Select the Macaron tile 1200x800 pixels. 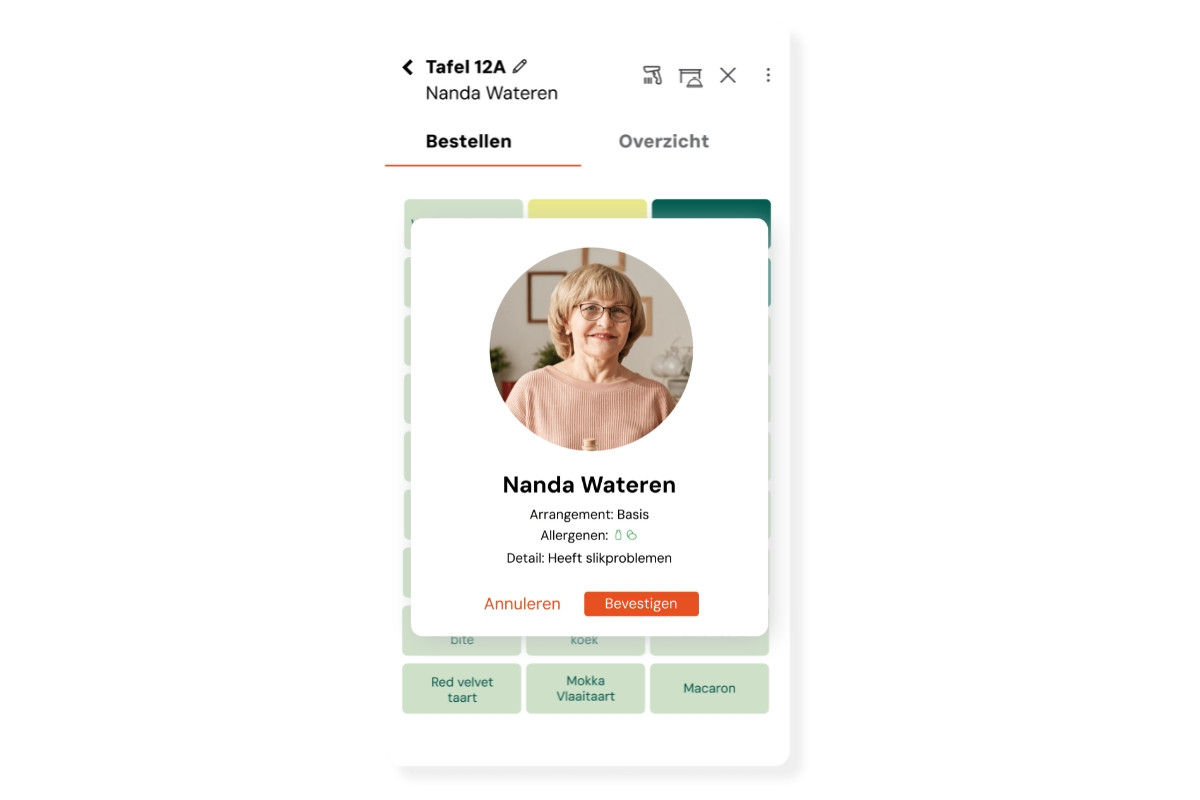[x=710, y=689]
